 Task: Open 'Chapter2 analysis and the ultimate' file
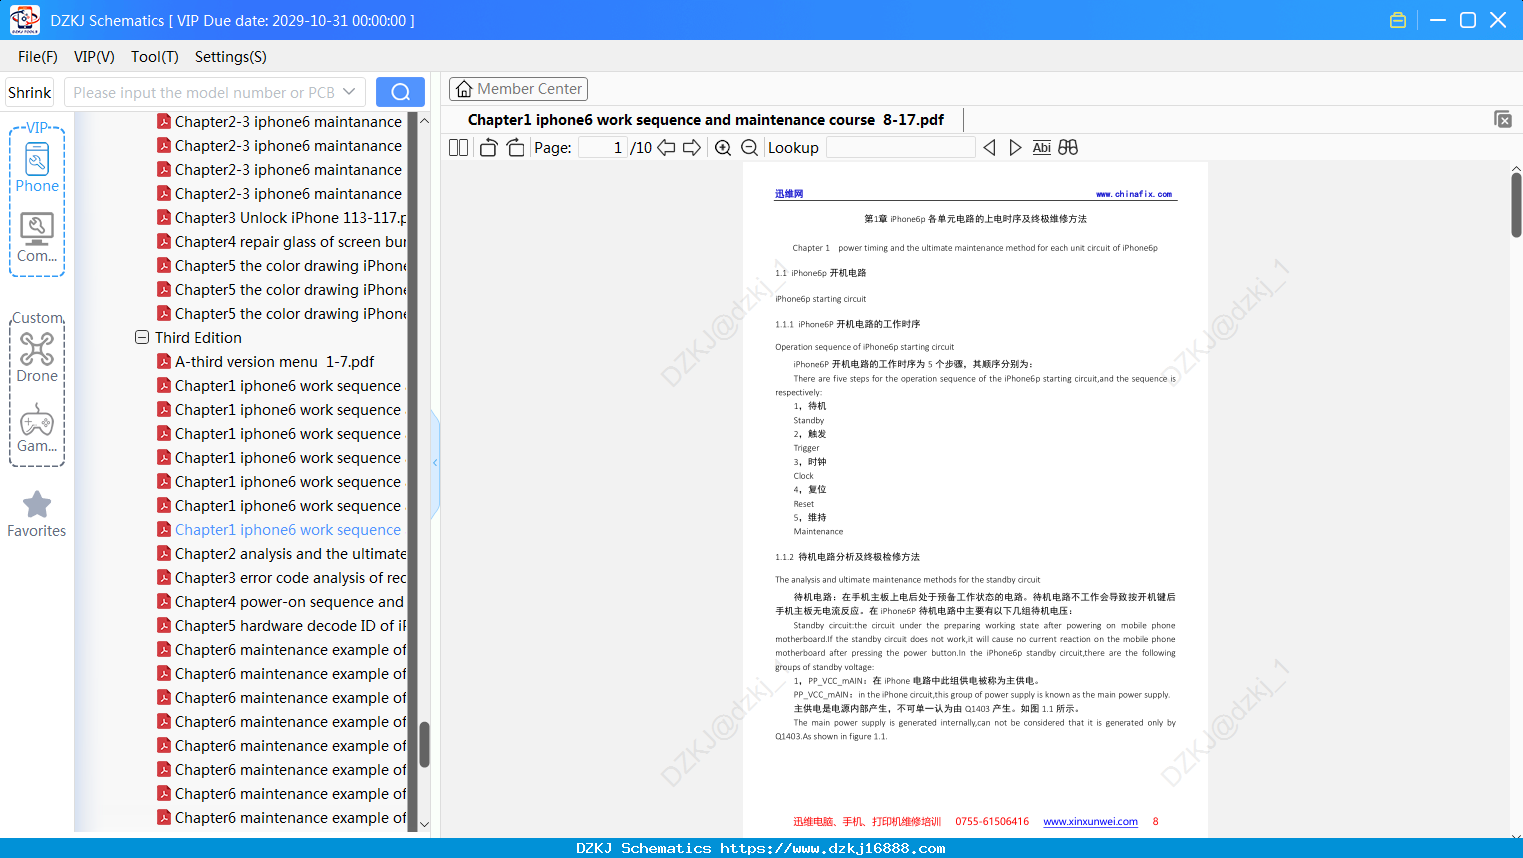282,554
